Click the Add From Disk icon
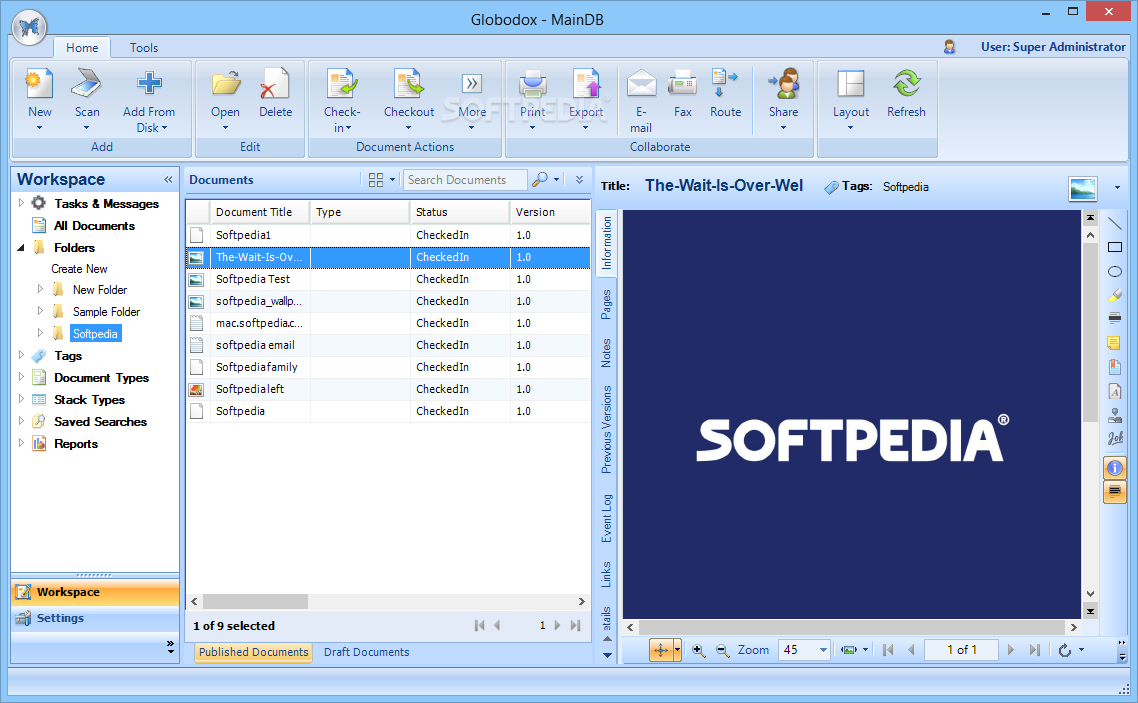 [149, 84]
